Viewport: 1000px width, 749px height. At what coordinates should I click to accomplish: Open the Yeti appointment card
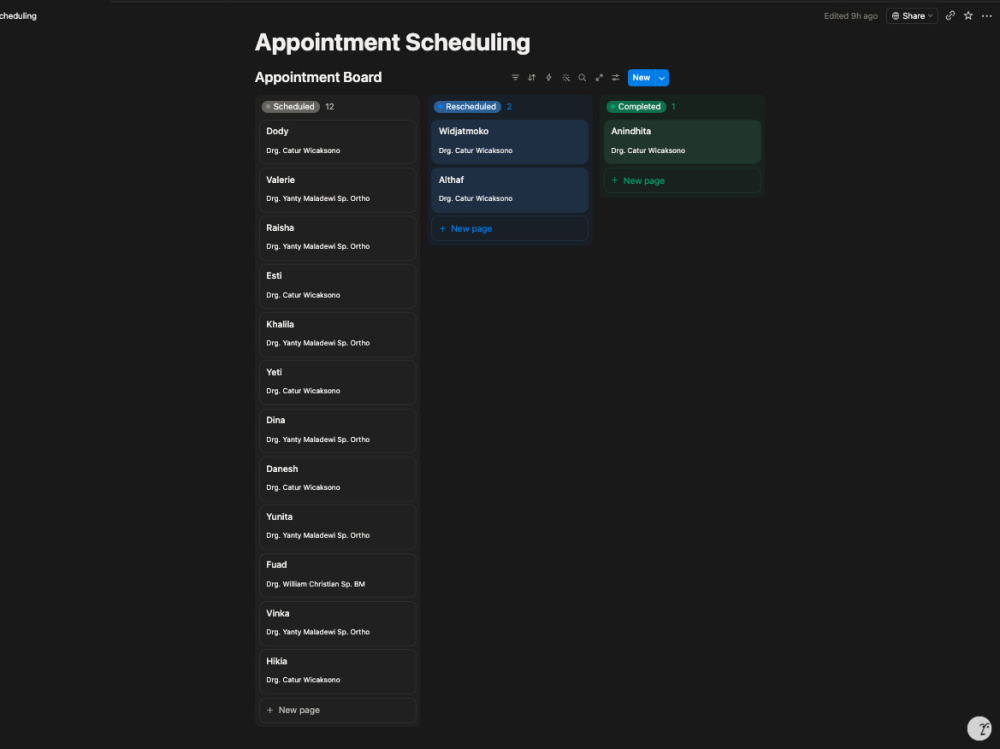click(338, 383)
